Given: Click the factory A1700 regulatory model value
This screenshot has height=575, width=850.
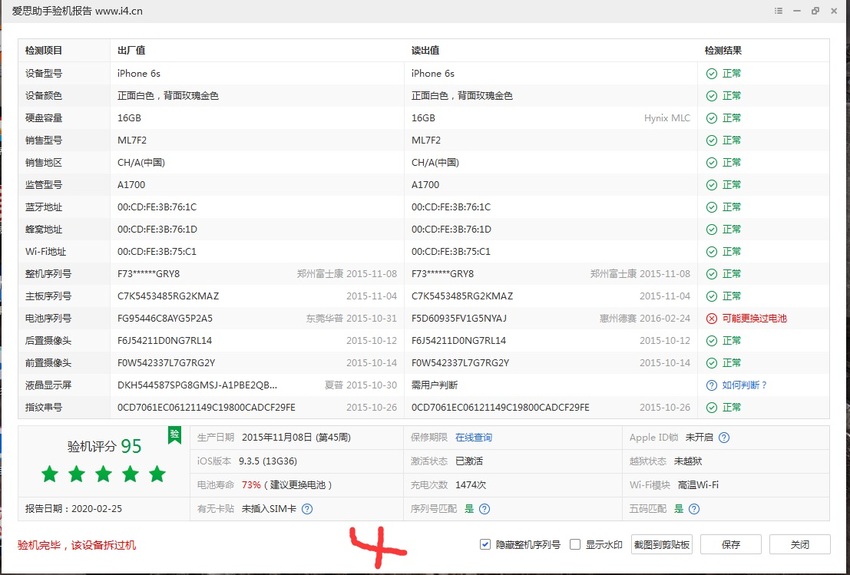Looking at the screenshot, I should pyautogui.click(x=131, y=185).
